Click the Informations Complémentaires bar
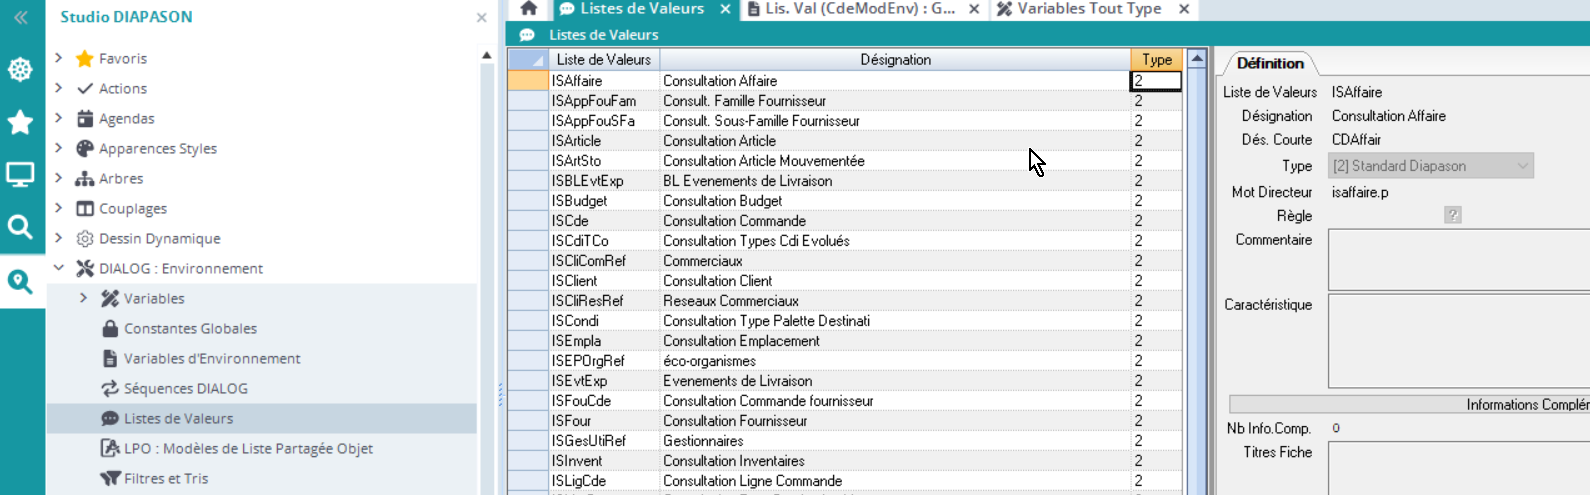Viewport: 1590px width, 495px height. (x=1410, y=405)
